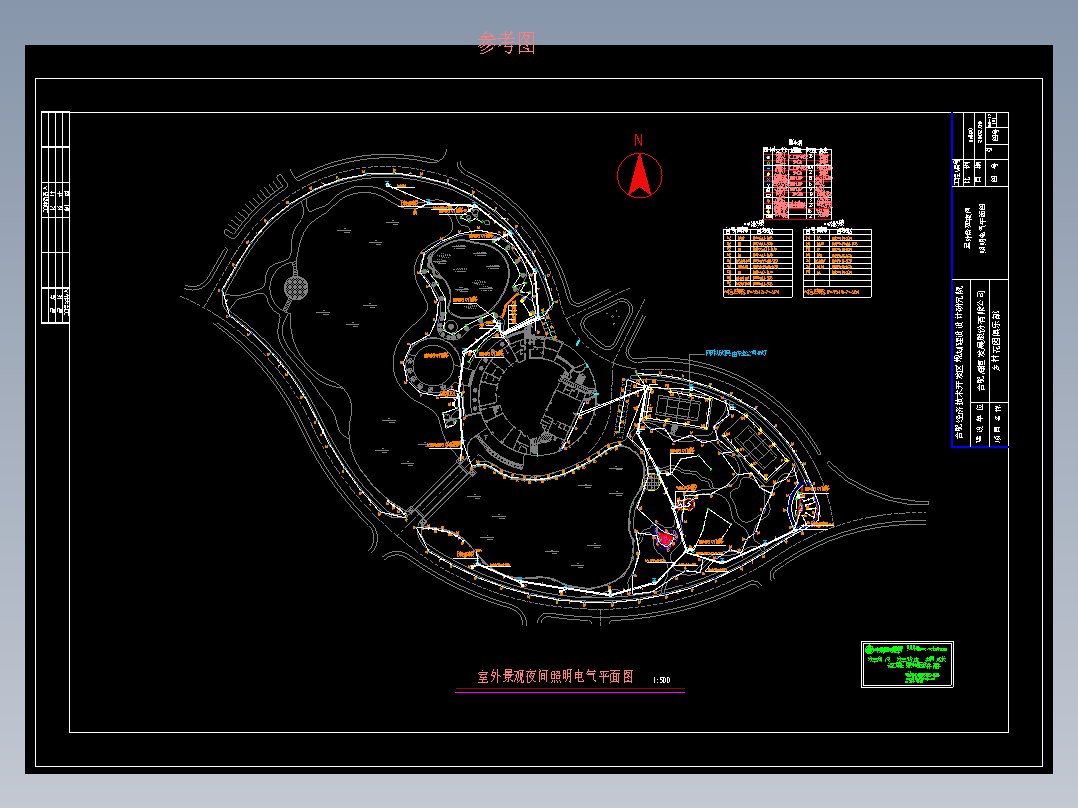Click the 'N' letter above compass
The width and height of the screenshot is (1078, 808).
point(638,140)
